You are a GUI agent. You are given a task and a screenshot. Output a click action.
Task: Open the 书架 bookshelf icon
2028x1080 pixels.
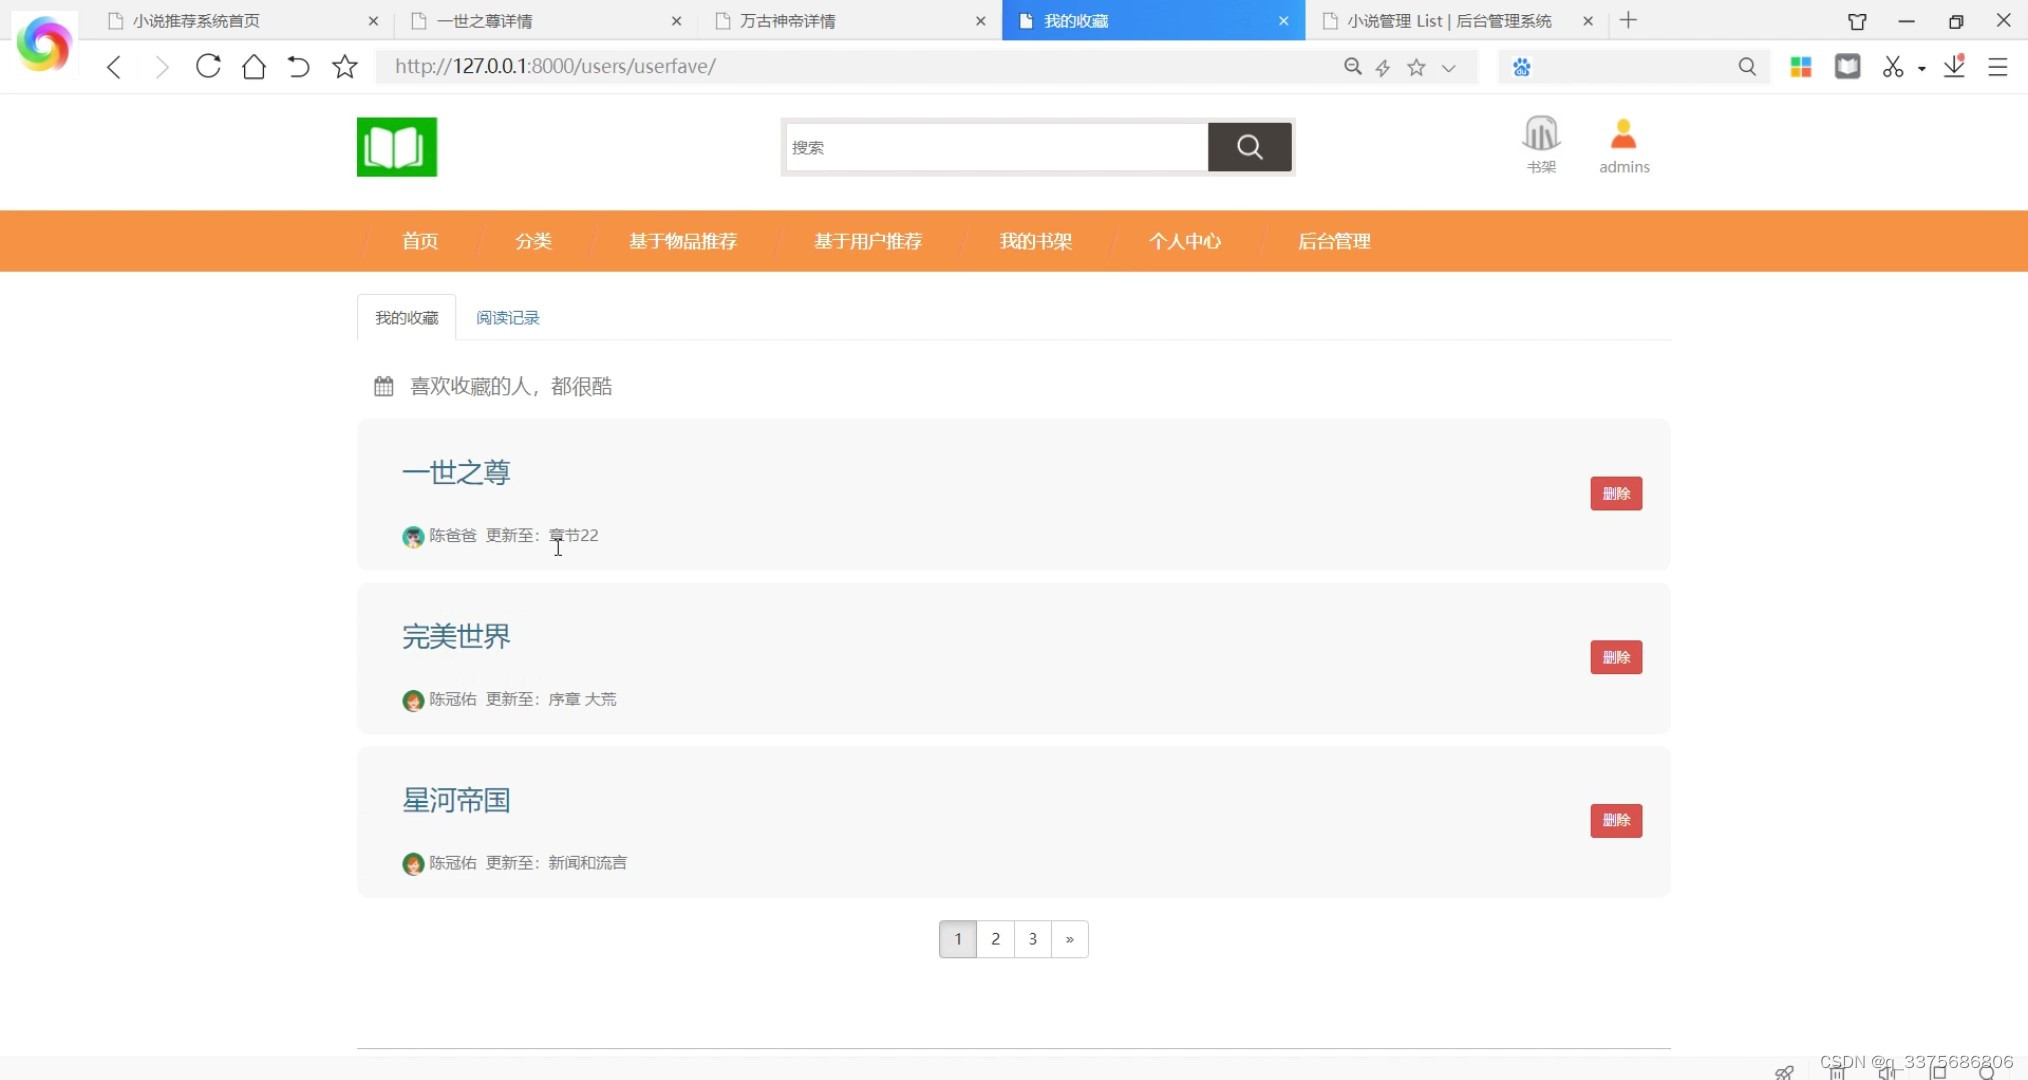tap(1541, 135)
